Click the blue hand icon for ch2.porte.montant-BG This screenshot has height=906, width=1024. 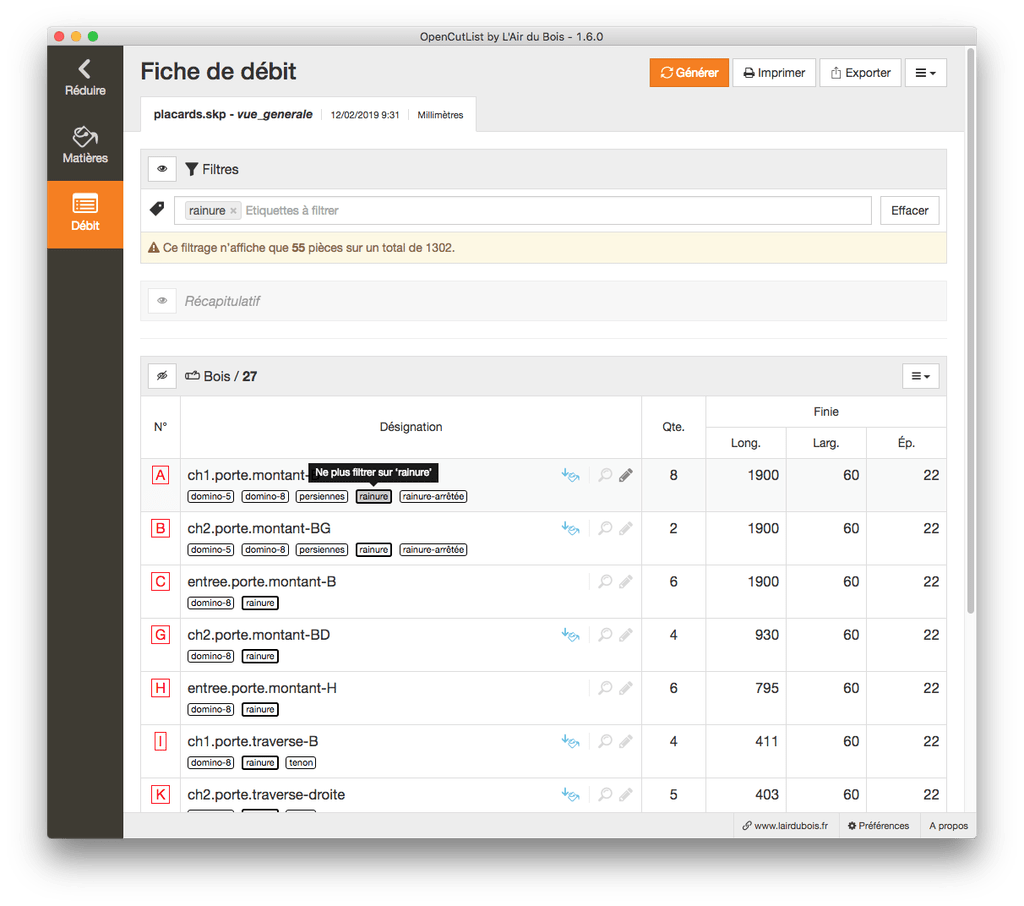pos(570,528)
